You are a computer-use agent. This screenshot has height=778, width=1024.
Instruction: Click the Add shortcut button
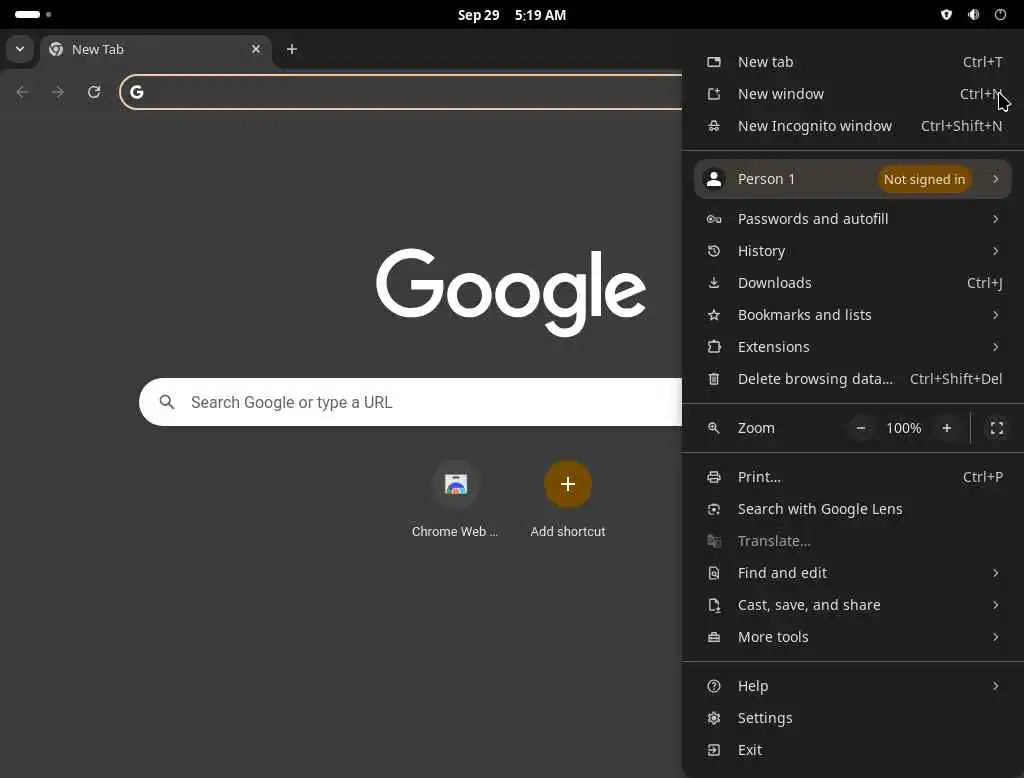coord(568,500)
